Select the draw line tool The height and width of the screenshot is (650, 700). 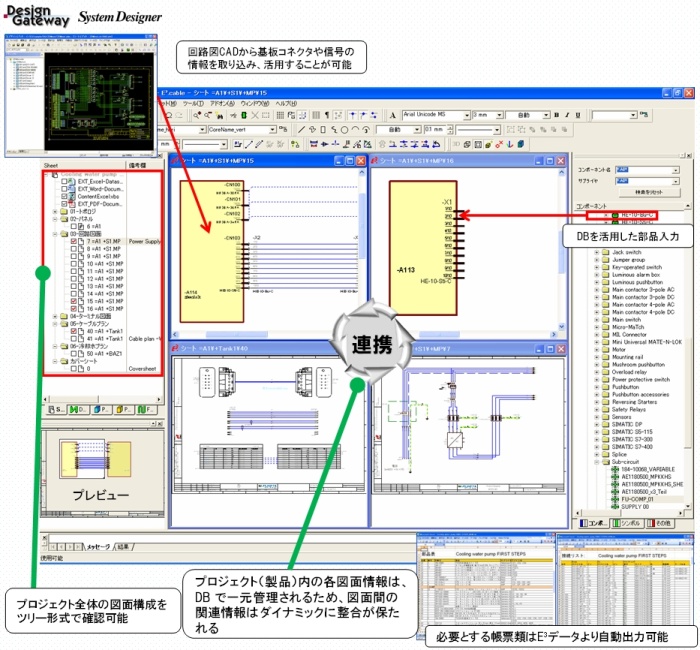[301, 130]
